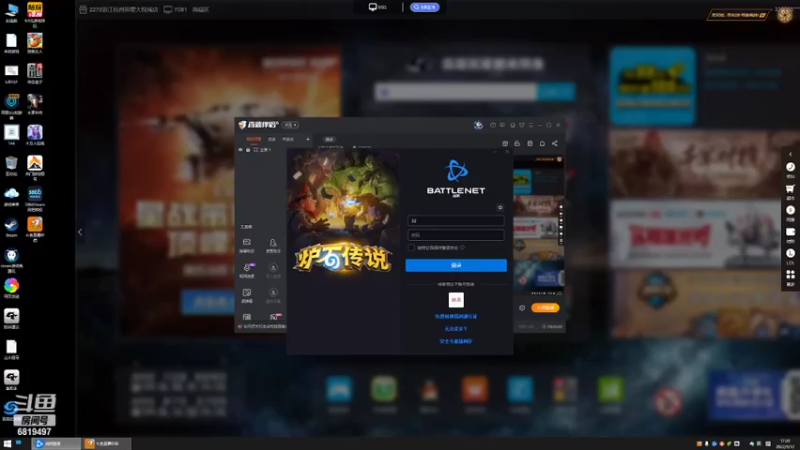Select the first orange scene tab
Screen dimensions: 800x450
pyautogui.click(x=254, y=139)
